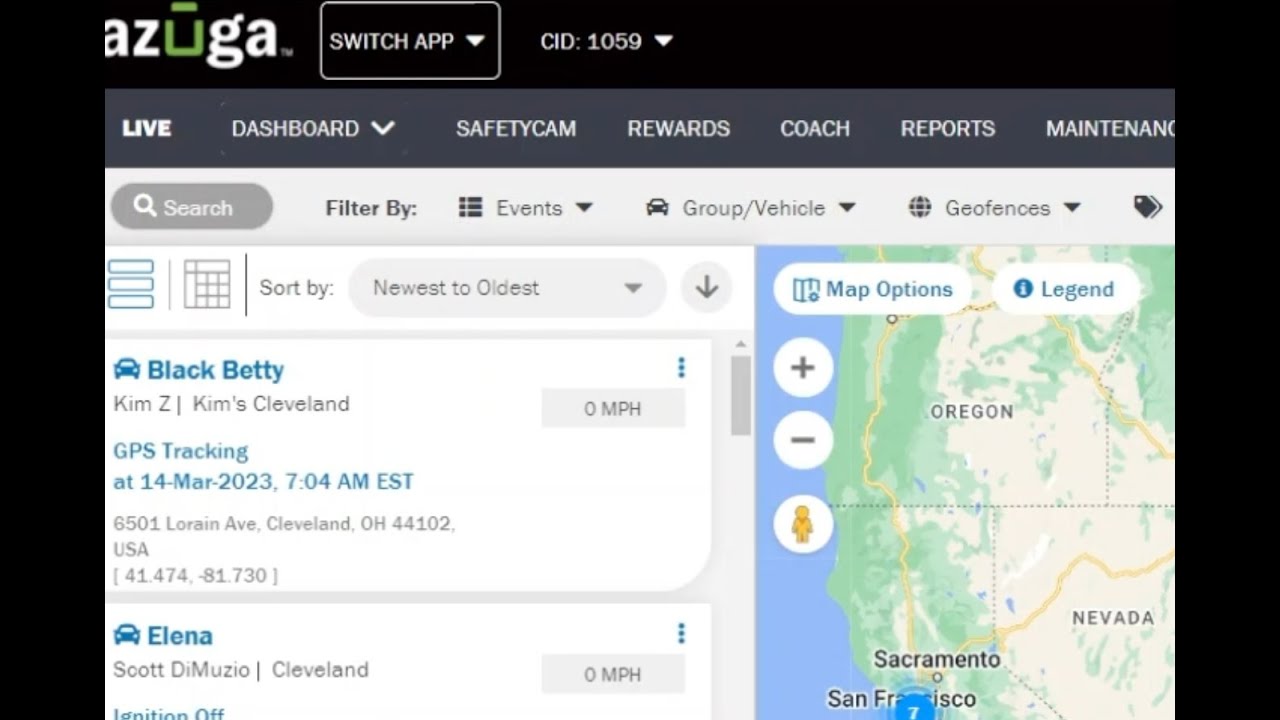The height and width of the screenshot is (720, 1280).
Task: Click Elena's 0 MPH speed badge
Action: 613,674
